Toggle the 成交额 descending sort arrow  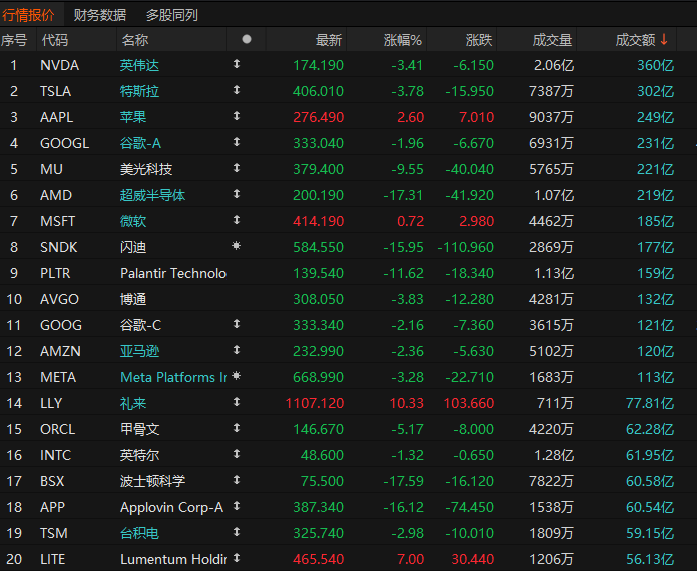click(x=664, y=40)
